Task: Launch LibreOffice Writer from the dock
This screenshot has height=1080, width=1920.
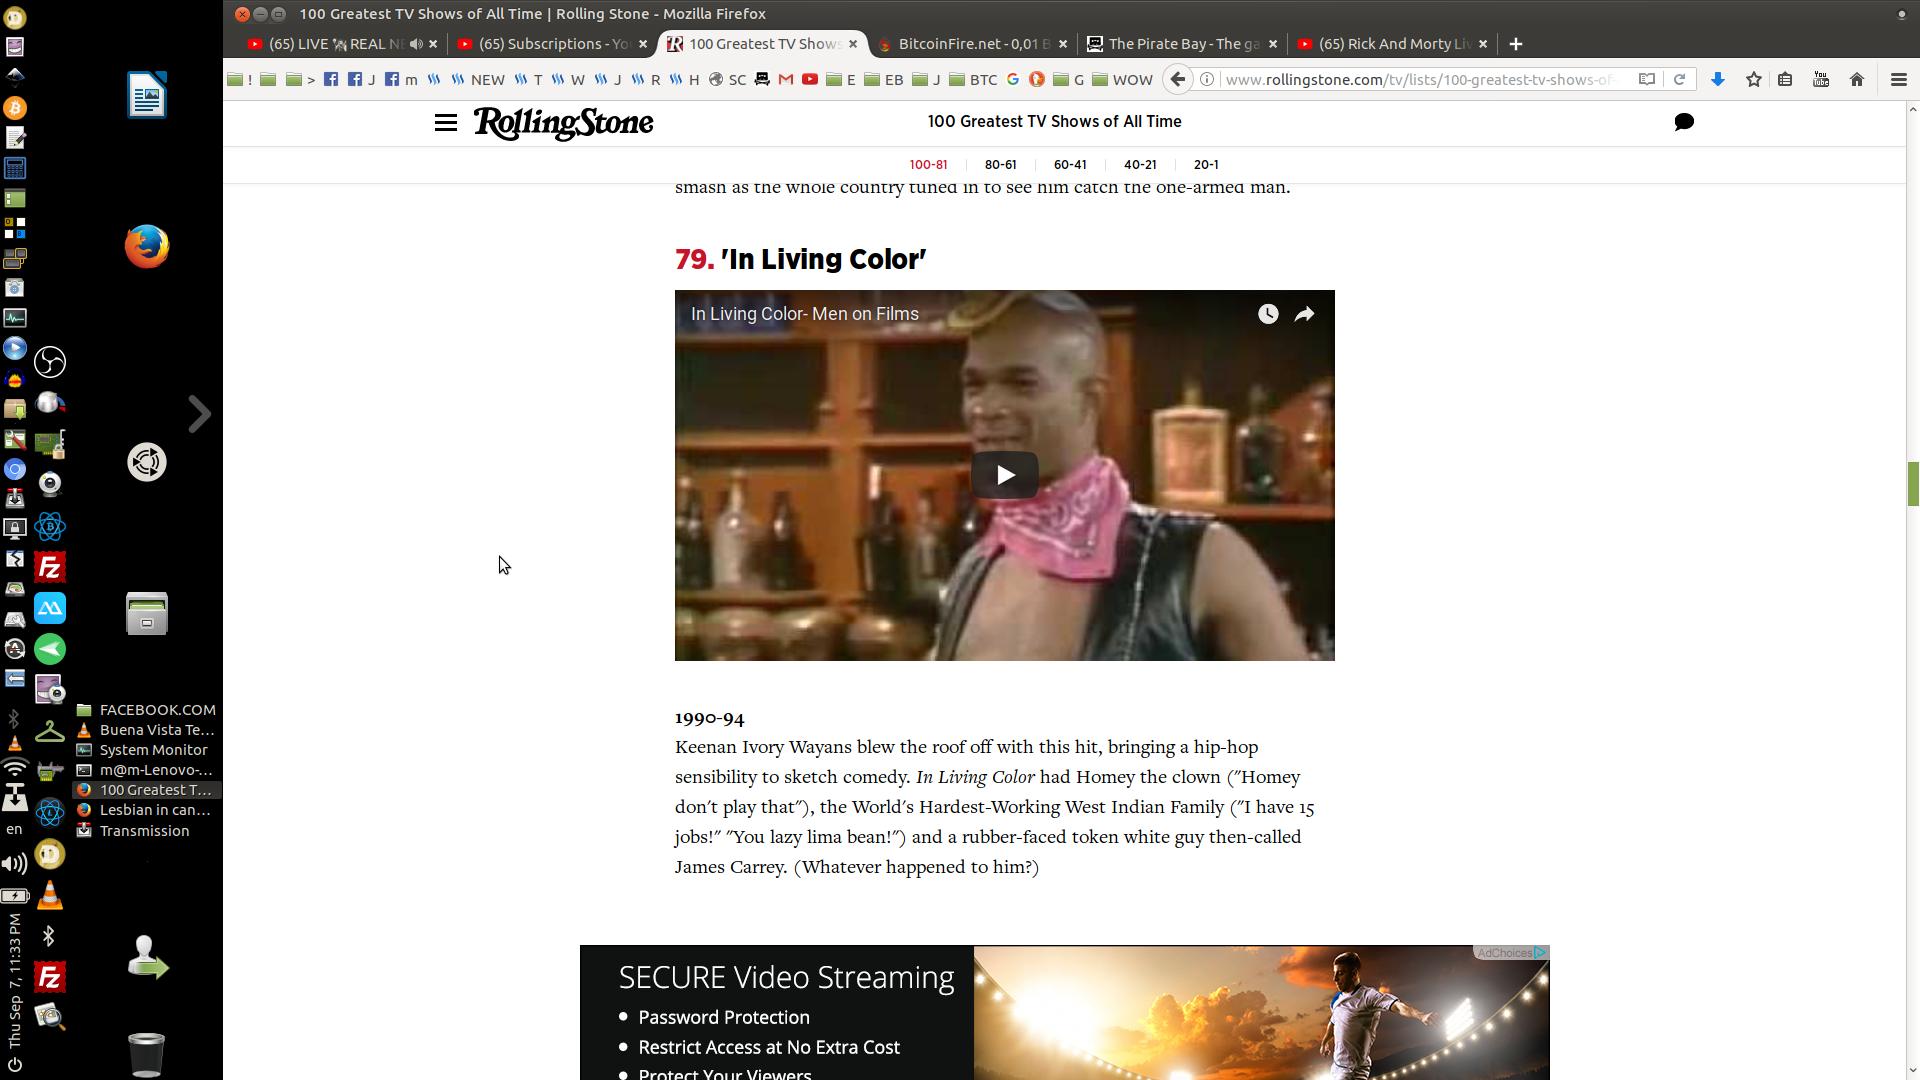Action: click(x=147, y=95)
